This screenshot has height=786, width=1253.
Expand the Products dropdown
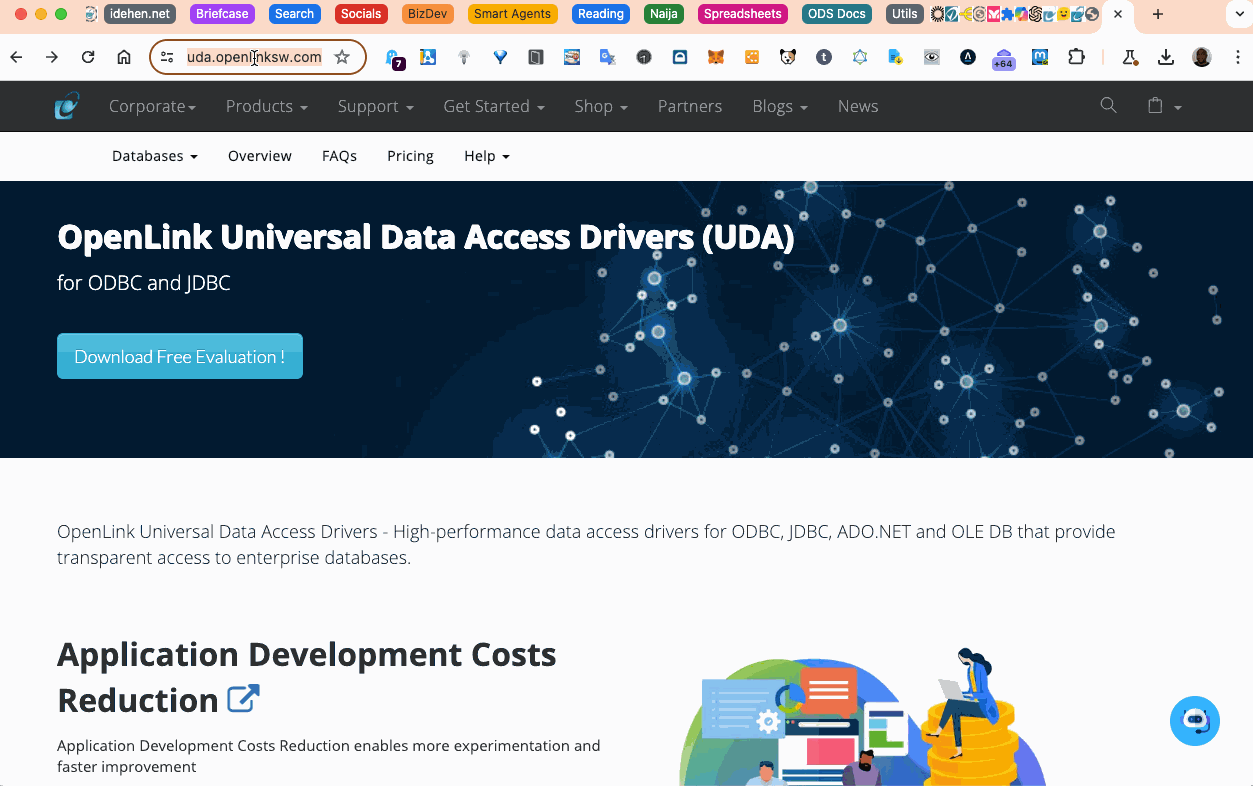pyautogui.click(x=266, y=106)
